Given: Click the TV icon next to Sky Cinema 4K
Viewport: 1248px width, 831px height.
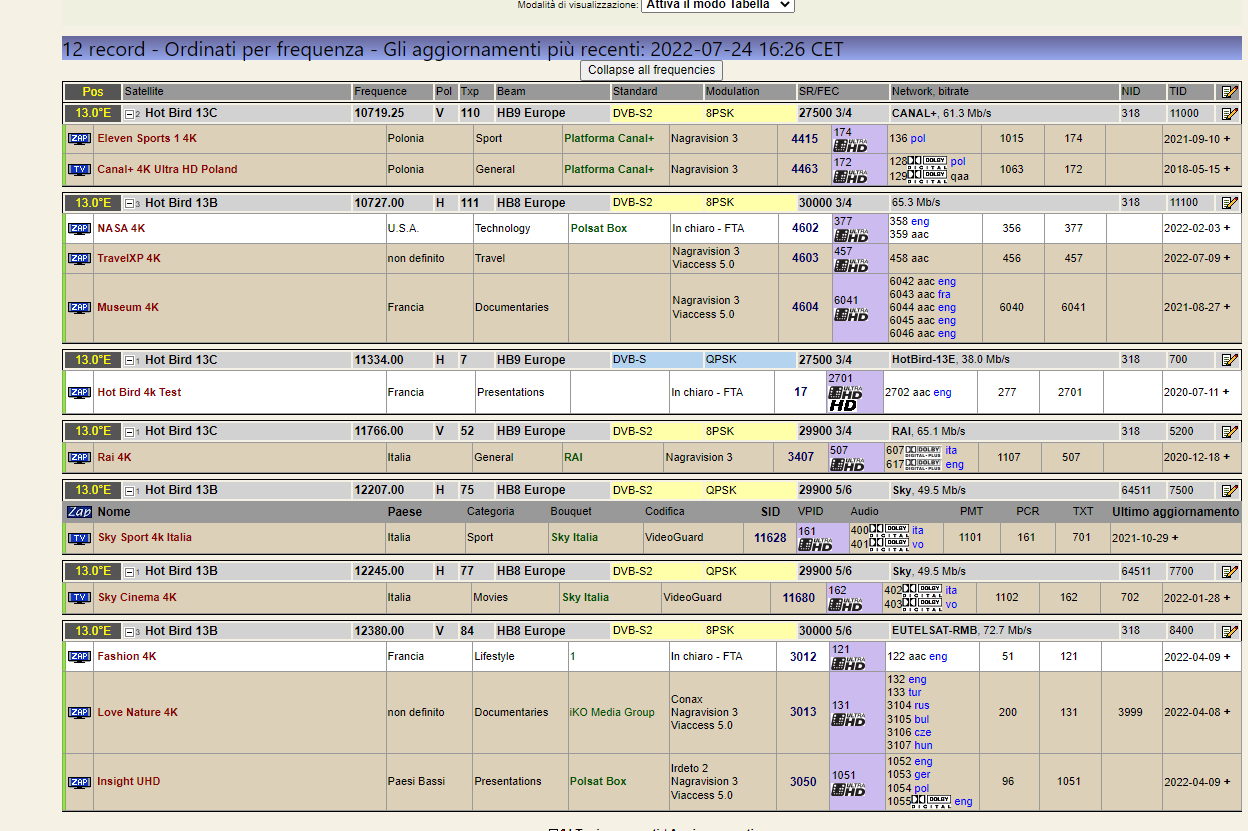Looking at the screenshot, I should [79, 597].
